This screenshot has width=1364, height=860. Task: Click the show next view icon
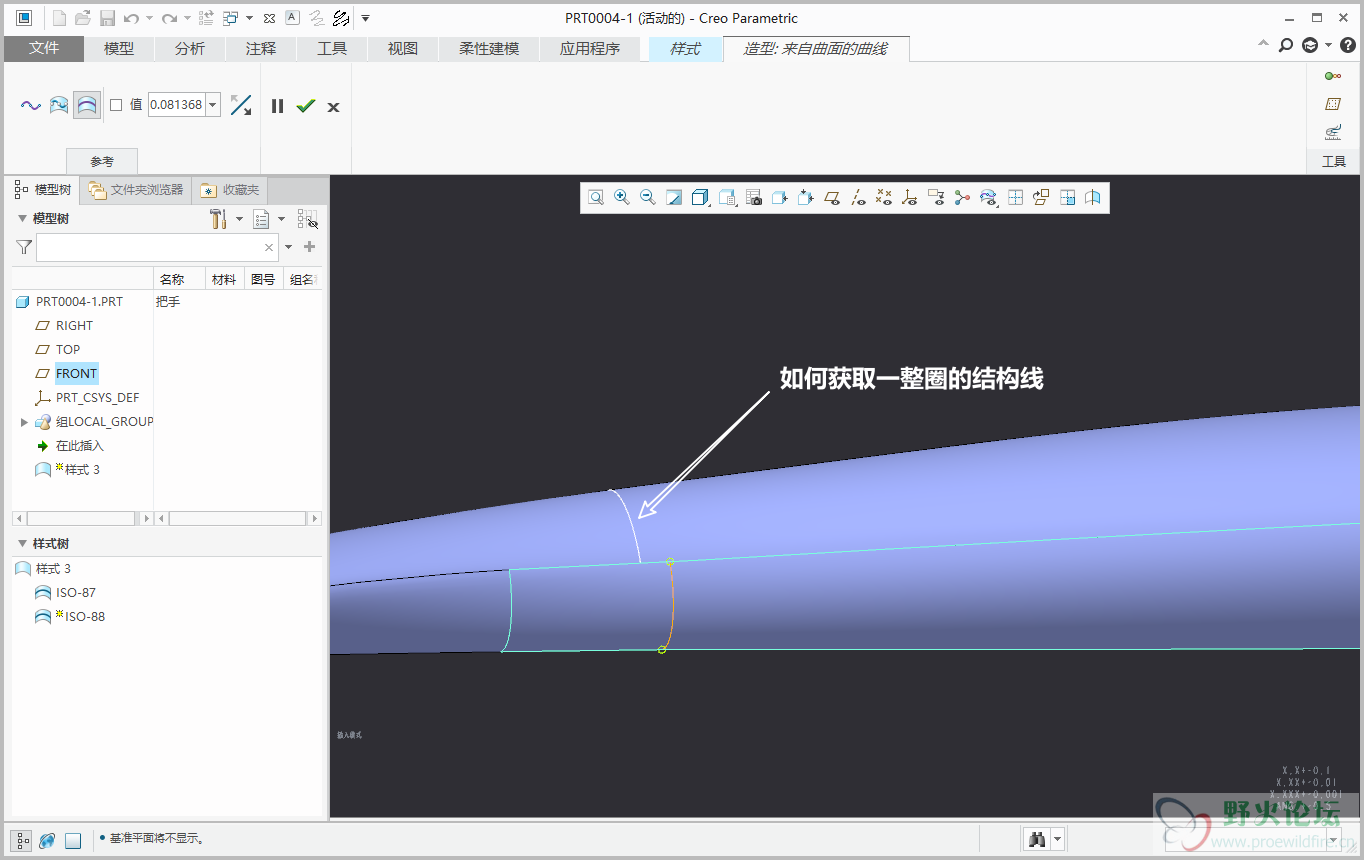1067,198
